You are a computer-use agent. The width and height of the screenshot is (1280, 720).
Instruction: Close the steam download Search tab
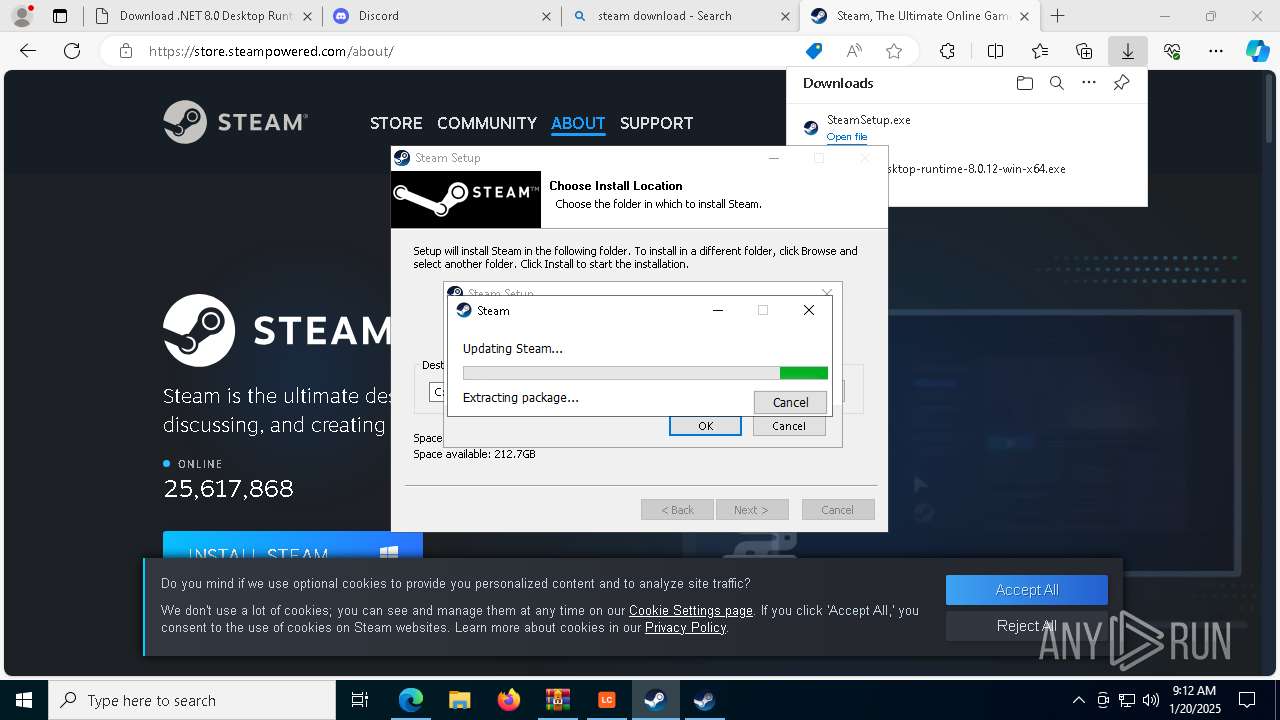785,16
